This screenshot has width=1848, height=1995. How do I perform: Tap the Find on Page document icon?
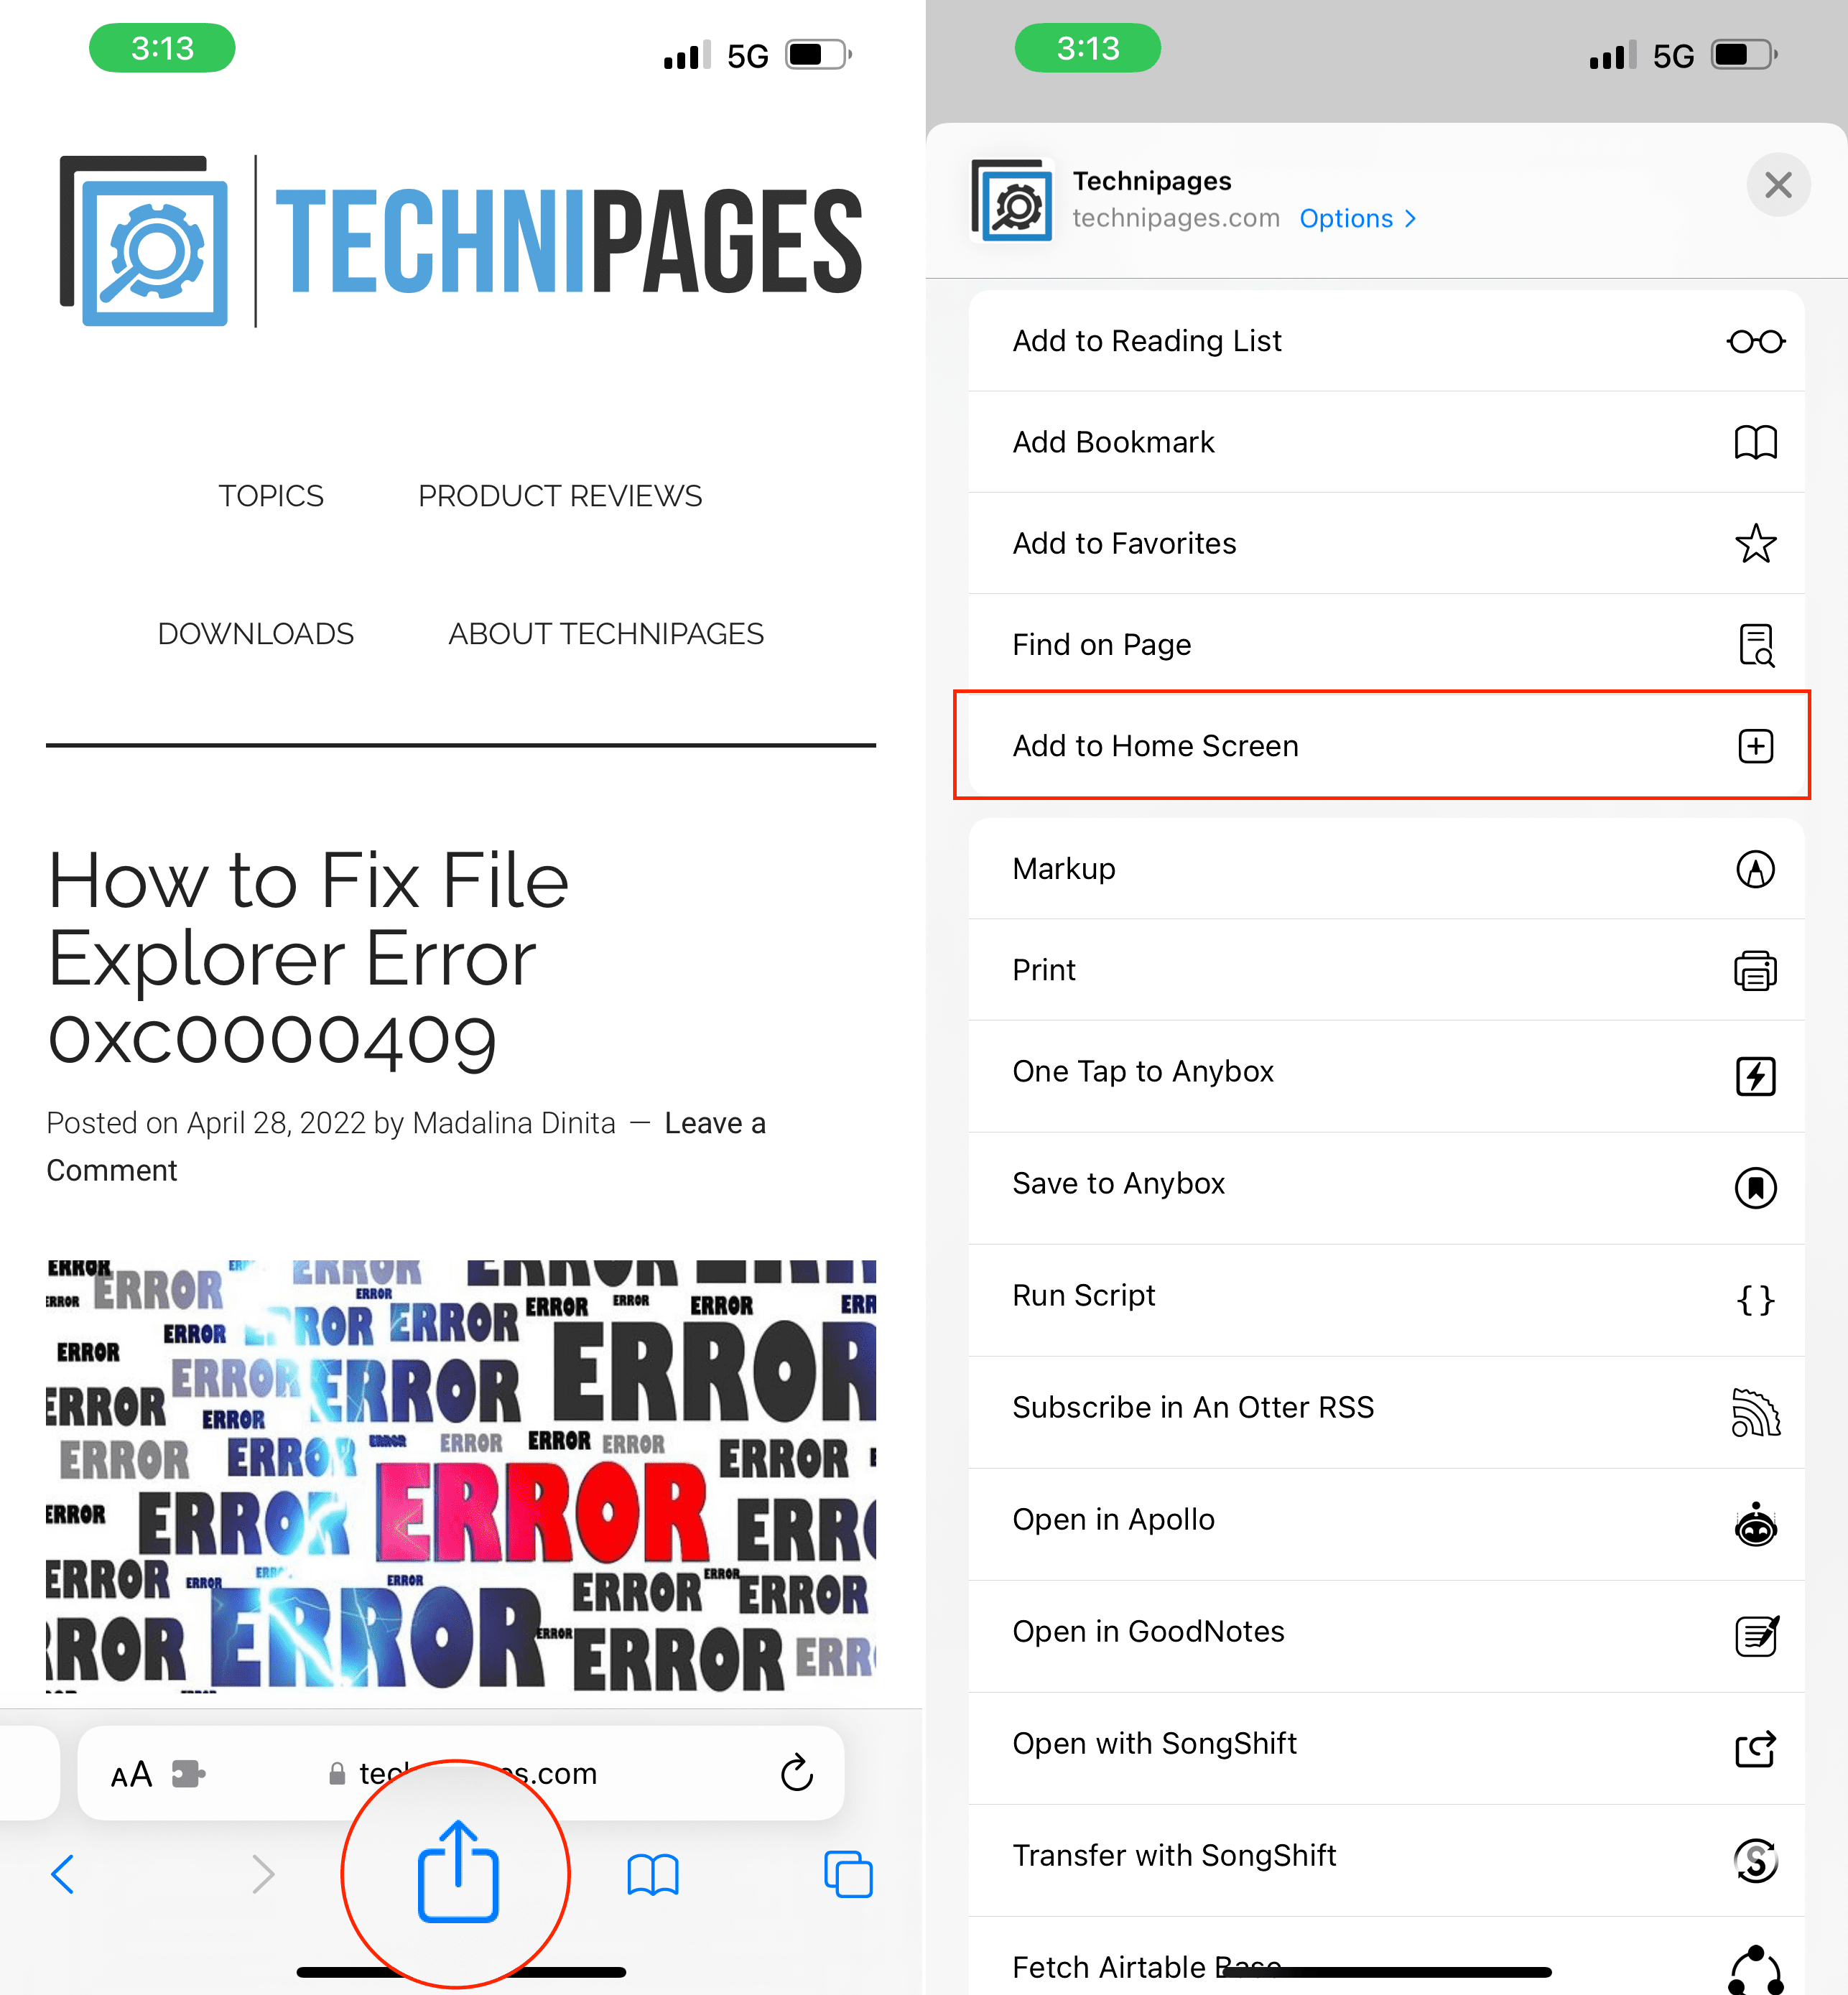(1755, 645)
